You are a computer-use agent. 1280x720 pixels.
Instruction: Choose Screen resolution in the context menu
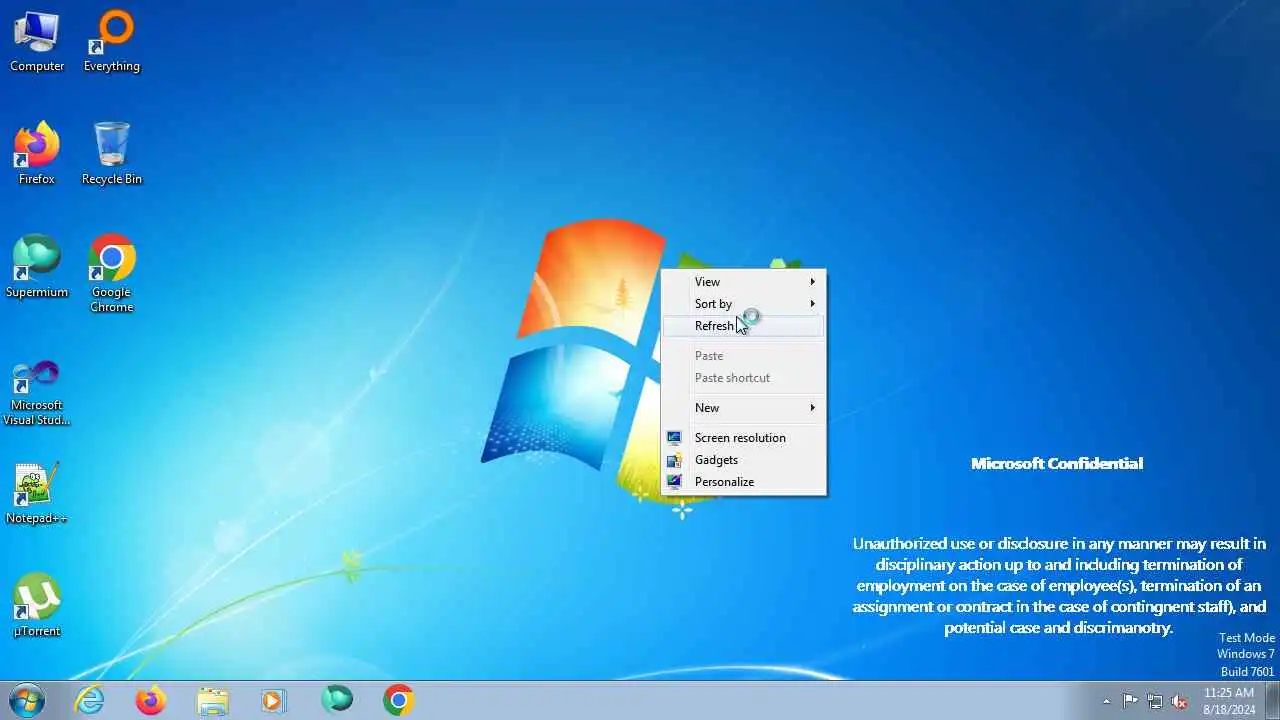tap(744, 438)
